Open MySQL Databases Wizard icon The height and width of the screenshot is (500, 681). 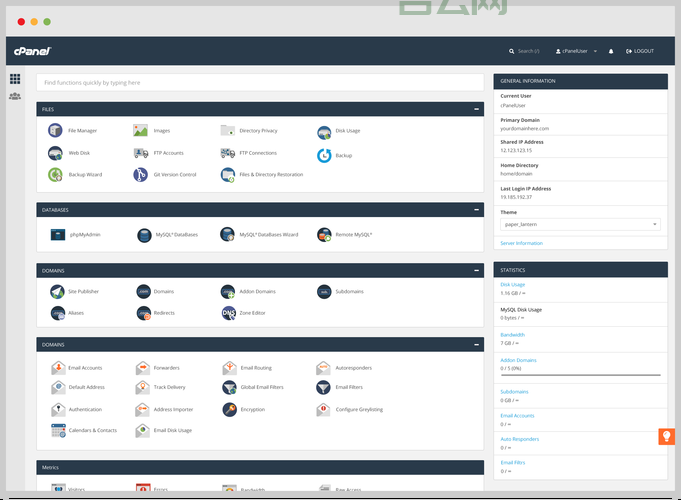pyautogui.click(x=227, y=234)
